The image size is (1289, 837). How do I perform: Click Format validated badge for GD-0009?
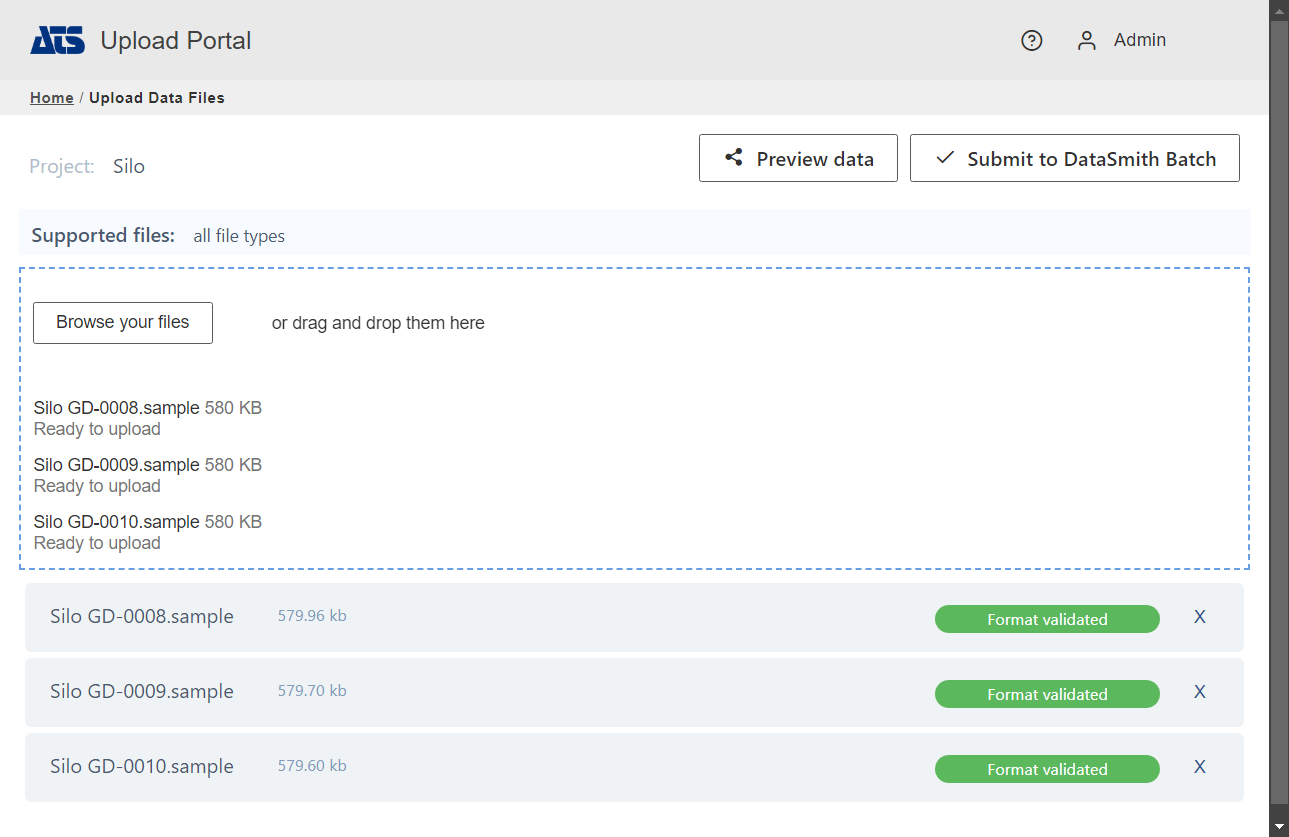(1047, 694)
